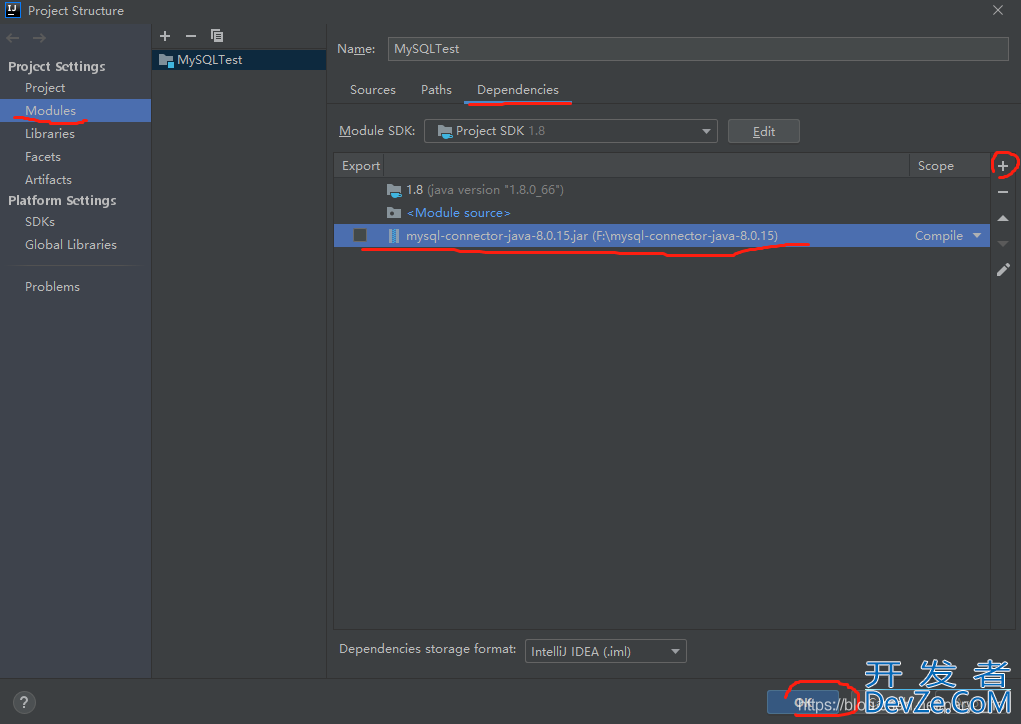Open the Dependencies storage format dropdown
1021x724 pixels.
coord(606,651)
